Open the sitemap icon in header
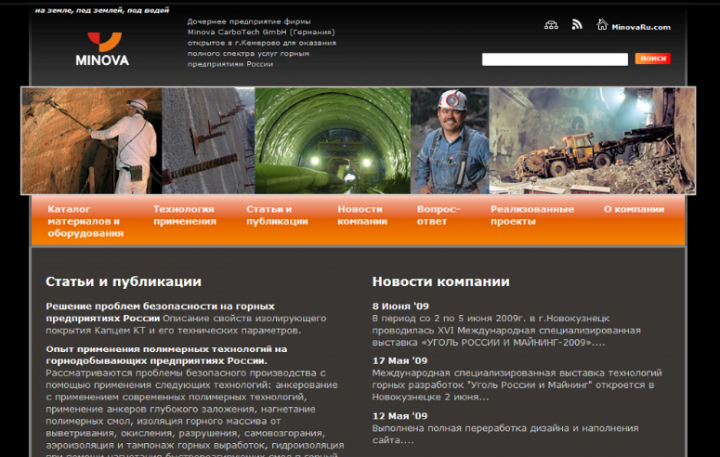 tap(551, 25)
